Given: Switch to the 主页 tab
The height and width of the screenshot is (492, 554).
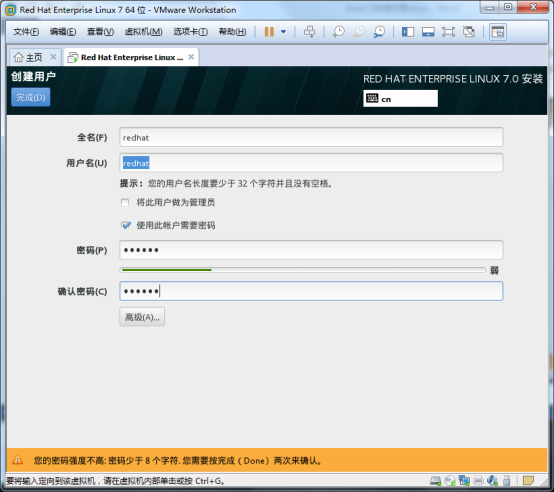Looking at the screenshot, I should 34,57.
